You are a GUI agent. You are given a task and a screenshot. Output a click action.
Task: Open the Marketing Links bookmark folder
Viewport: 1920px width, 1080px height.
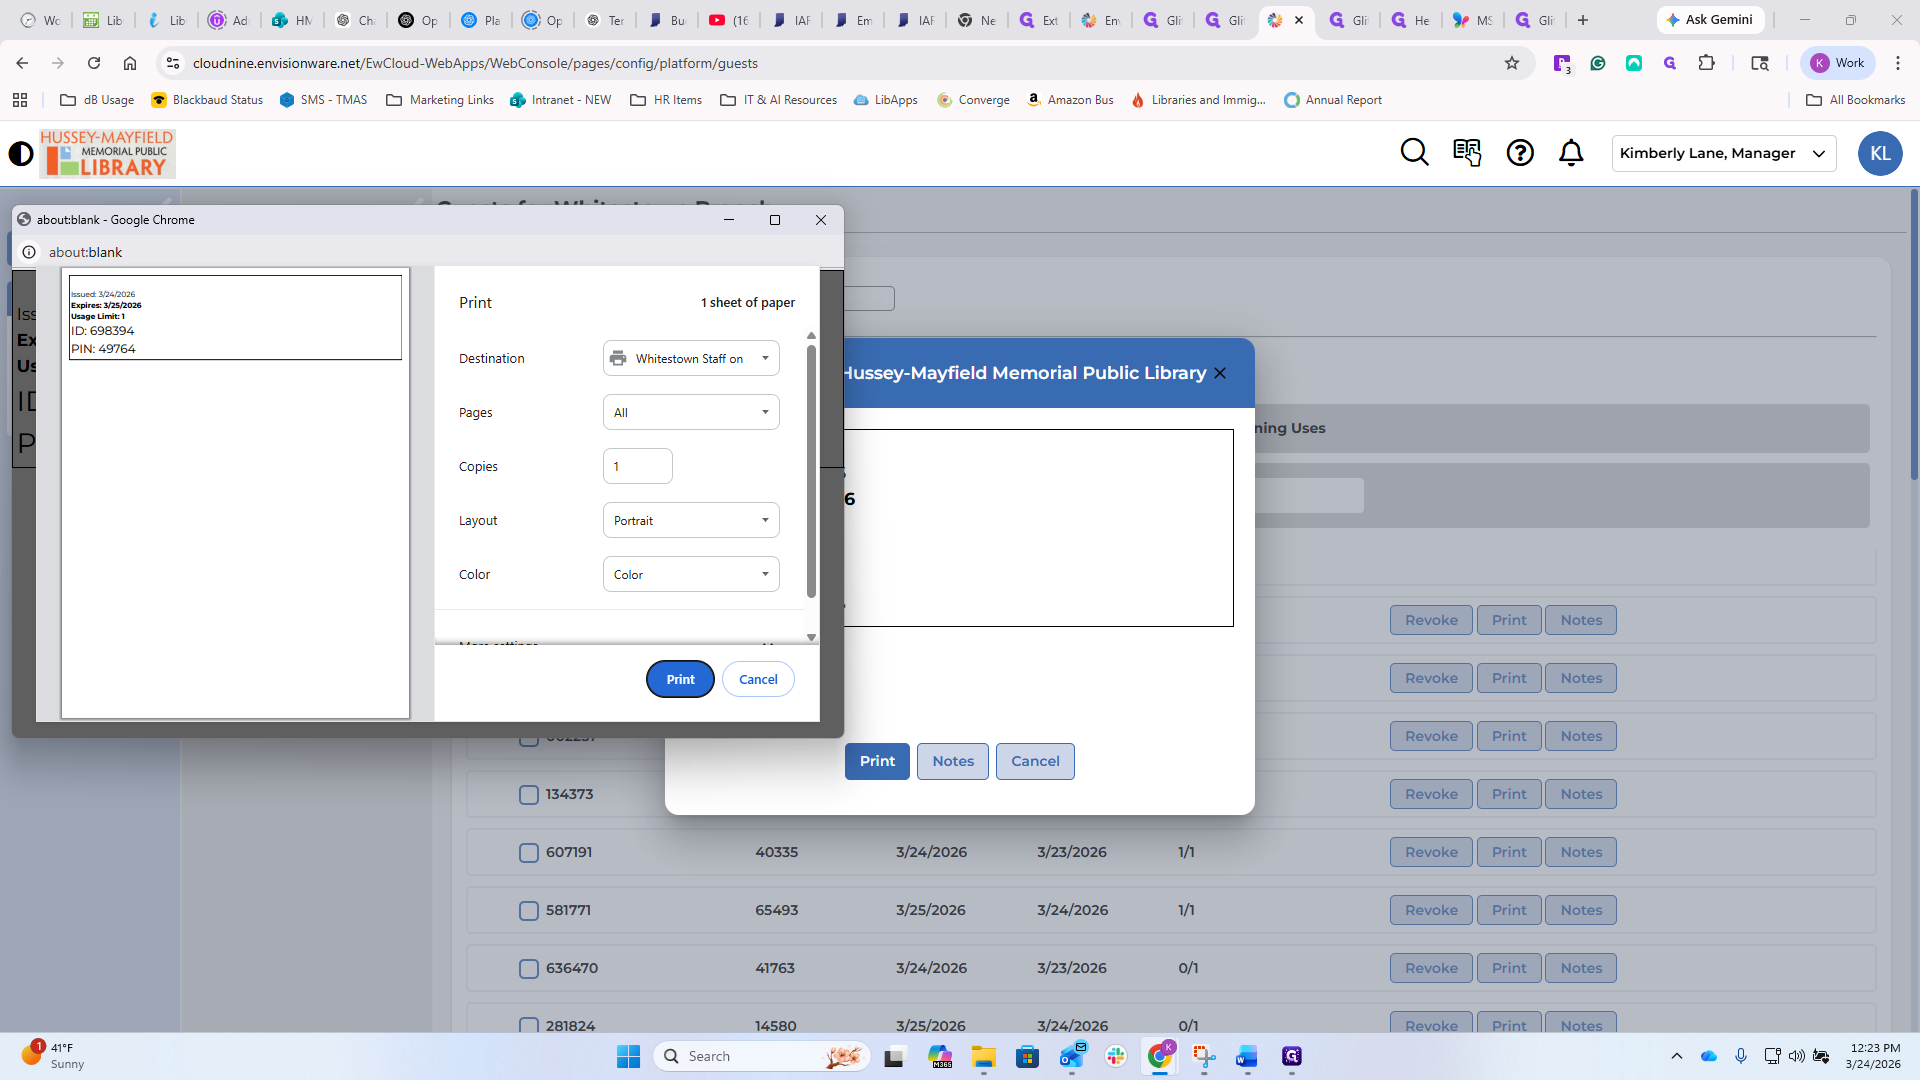[x=440, y=100]
